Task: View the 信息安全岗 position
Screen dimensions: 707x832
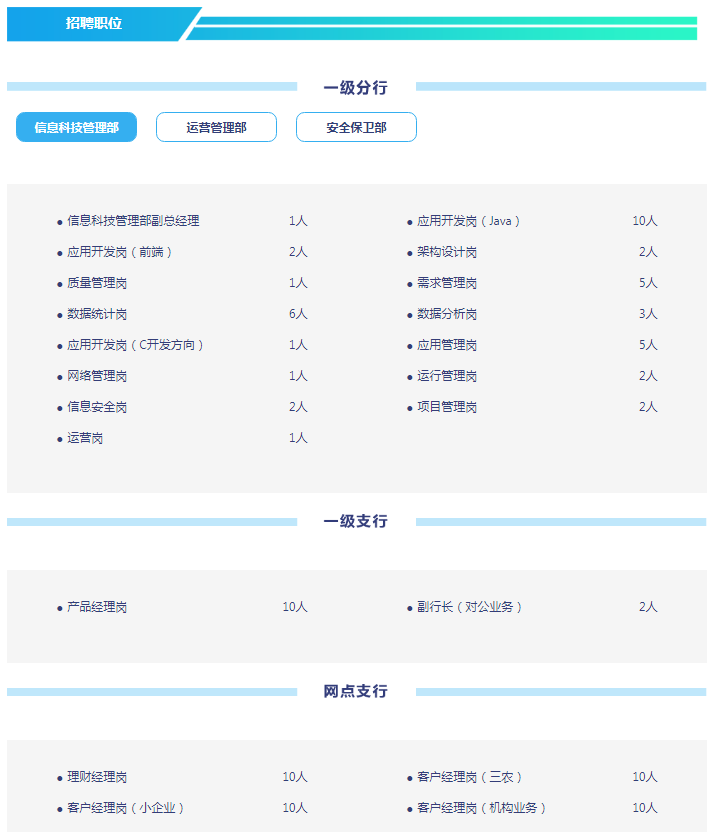Action: (x=97, y=407)
